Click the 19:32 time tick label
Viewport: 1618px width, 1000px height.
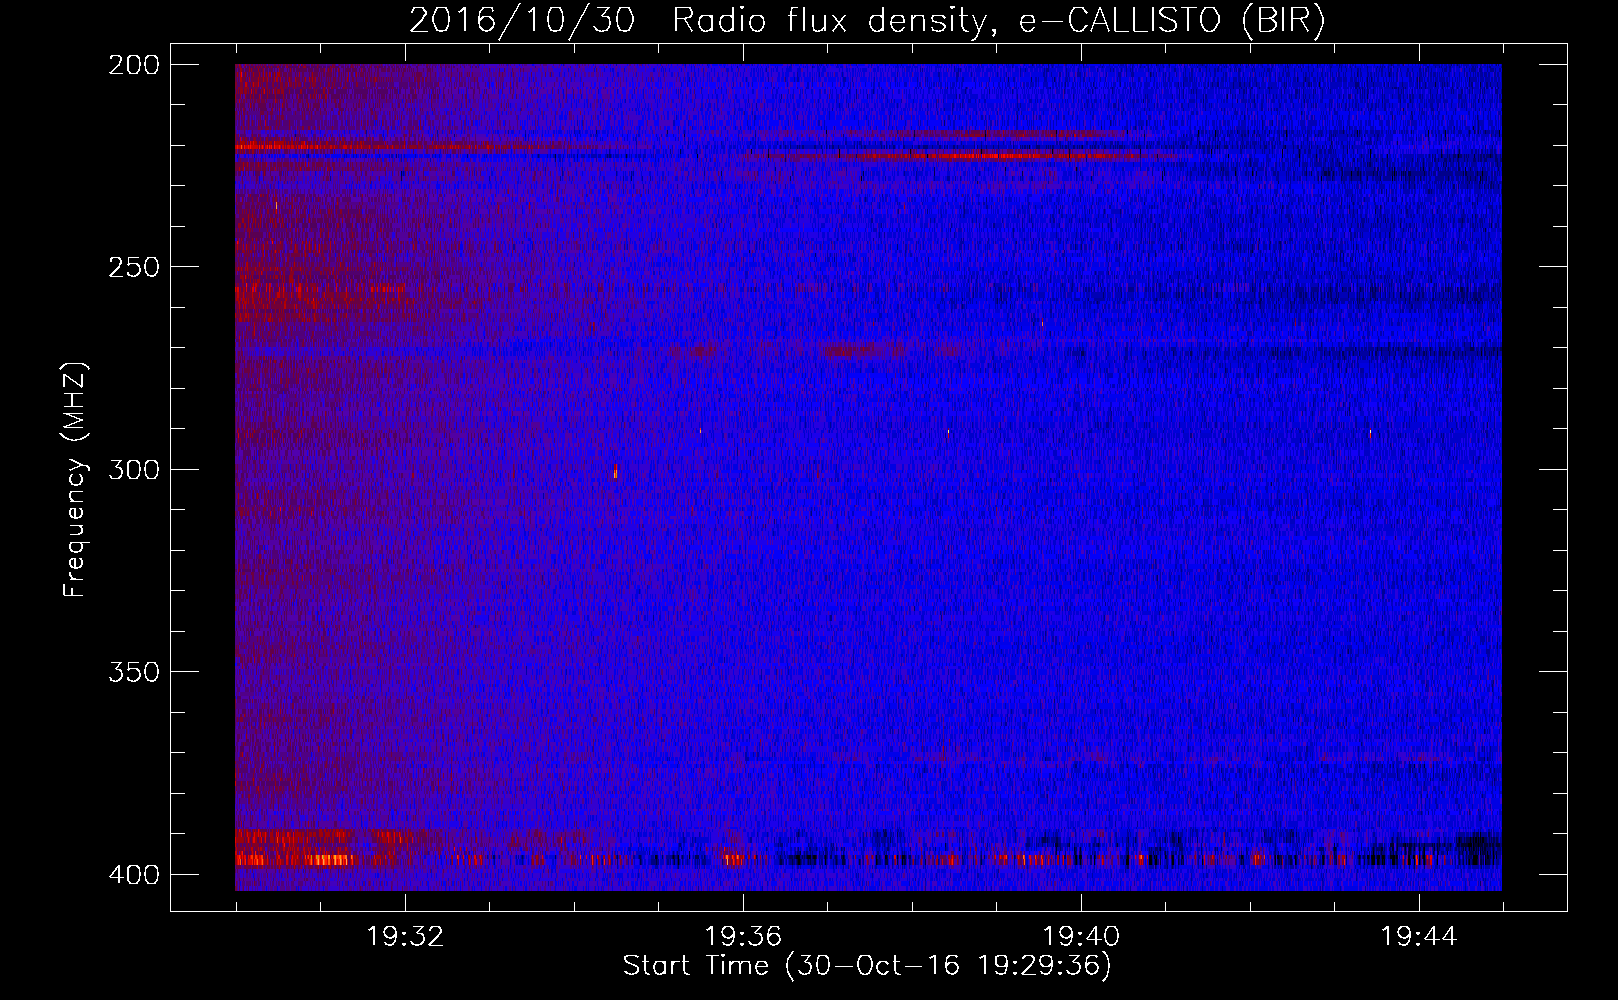(x=405, y=937)
